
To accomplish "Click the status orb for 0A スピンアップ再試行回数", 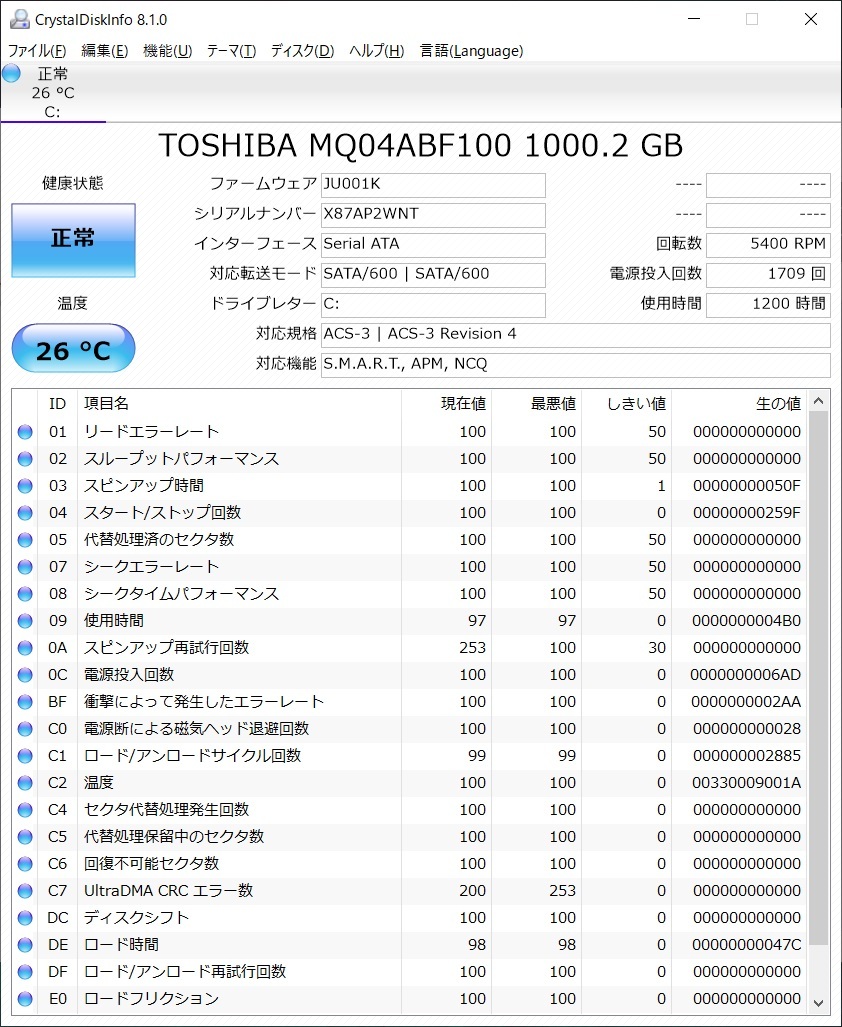I will pyautogui.click(x=25, y=648).
